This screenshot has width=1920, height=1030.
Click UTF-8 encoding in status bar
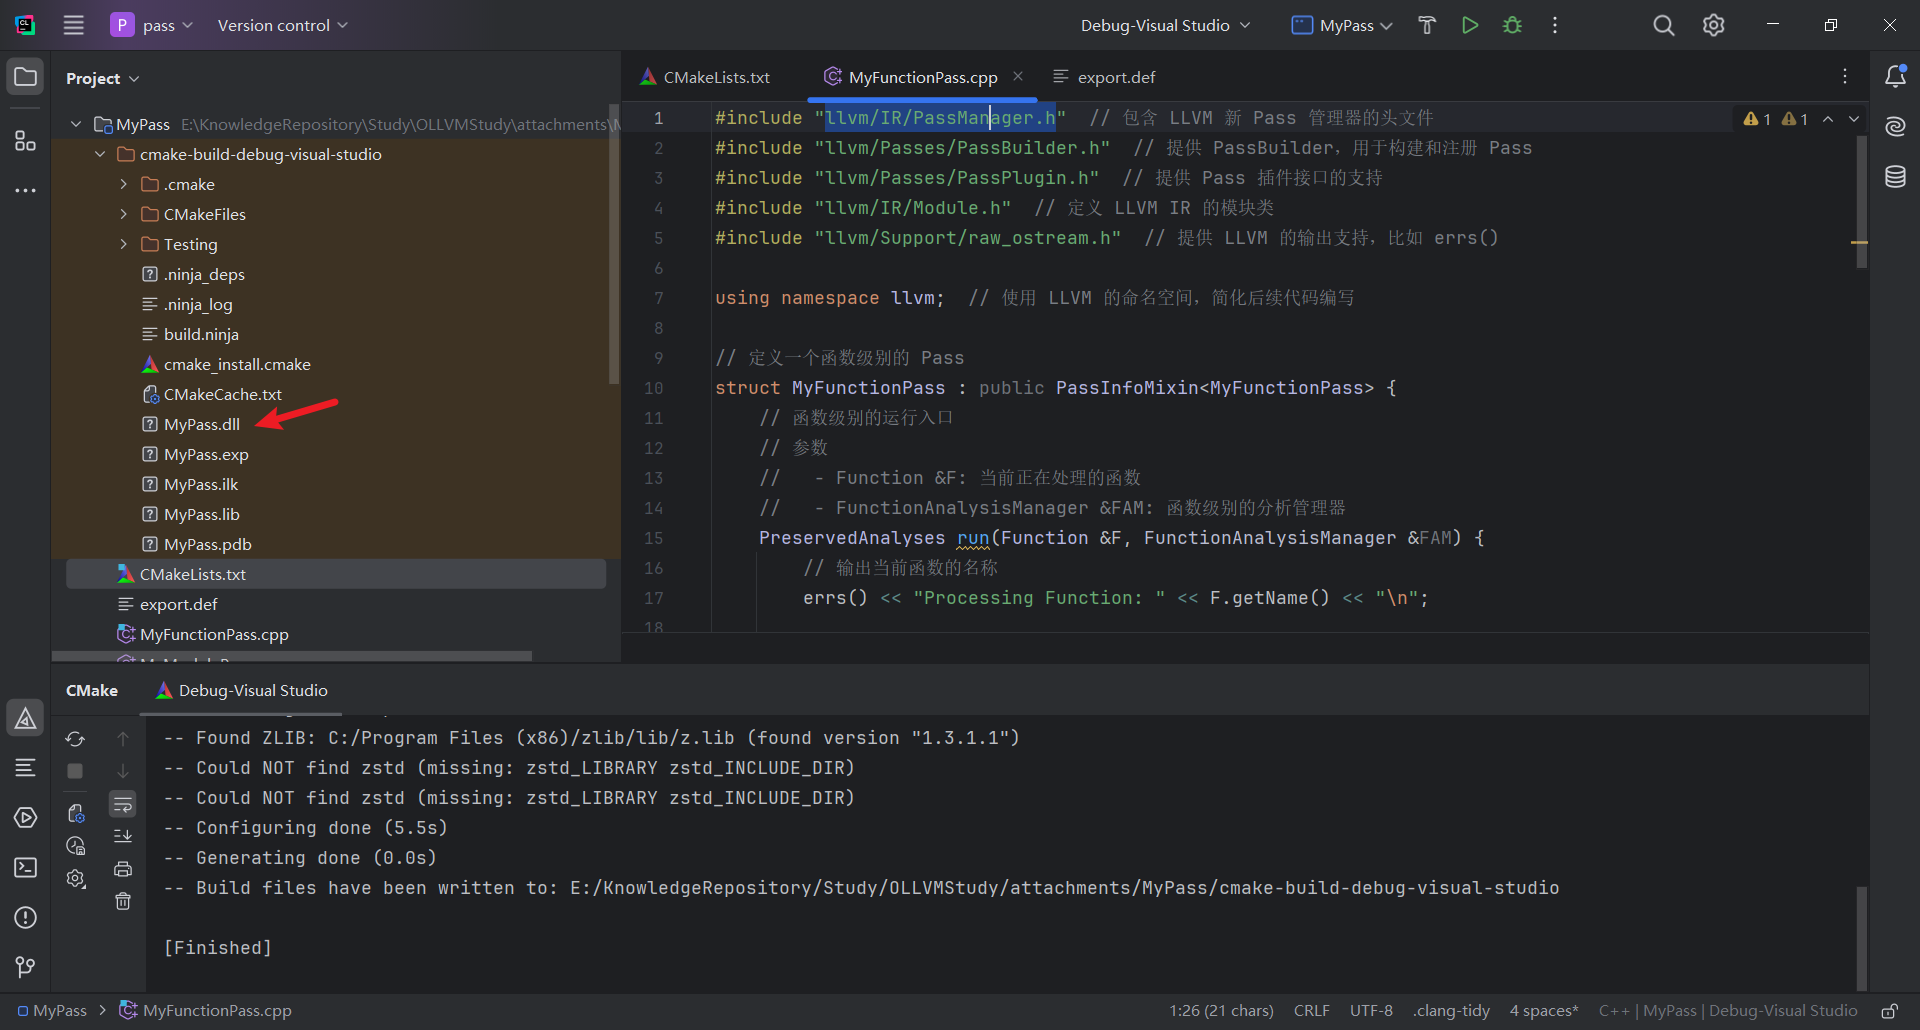tap(1371, 1011)
